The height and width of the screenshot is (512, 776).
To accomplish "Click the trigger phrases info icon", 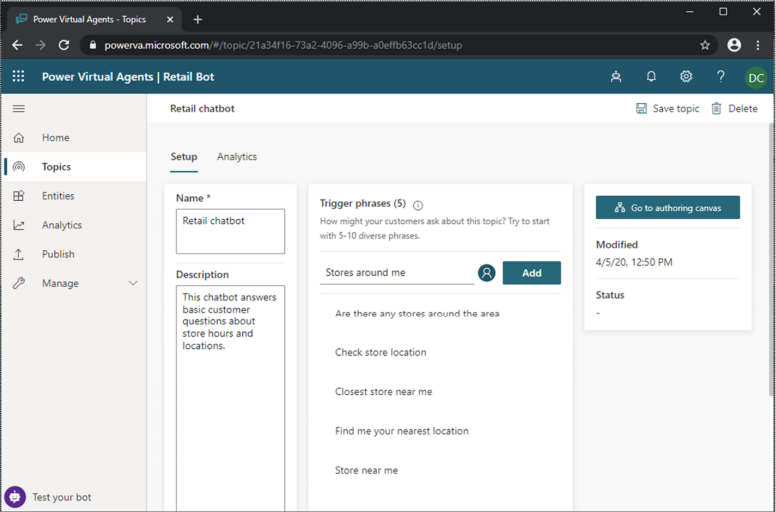I will 418,205.
